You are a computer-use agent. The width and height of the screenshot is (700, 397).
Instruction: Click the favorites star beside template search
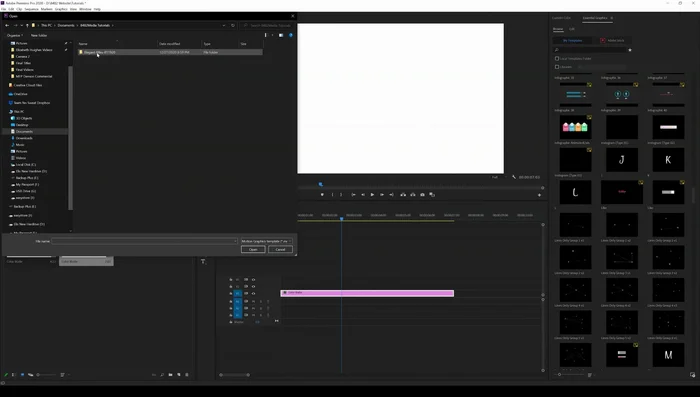(x=630, y=50)
